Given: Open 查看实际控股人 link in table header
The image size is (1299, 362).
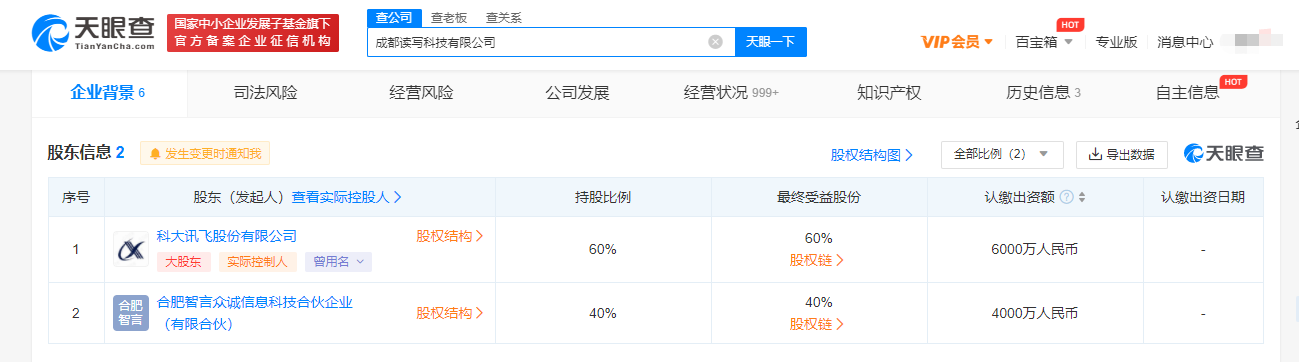Looking at the screenshot, I should click(x=347, y=197).
